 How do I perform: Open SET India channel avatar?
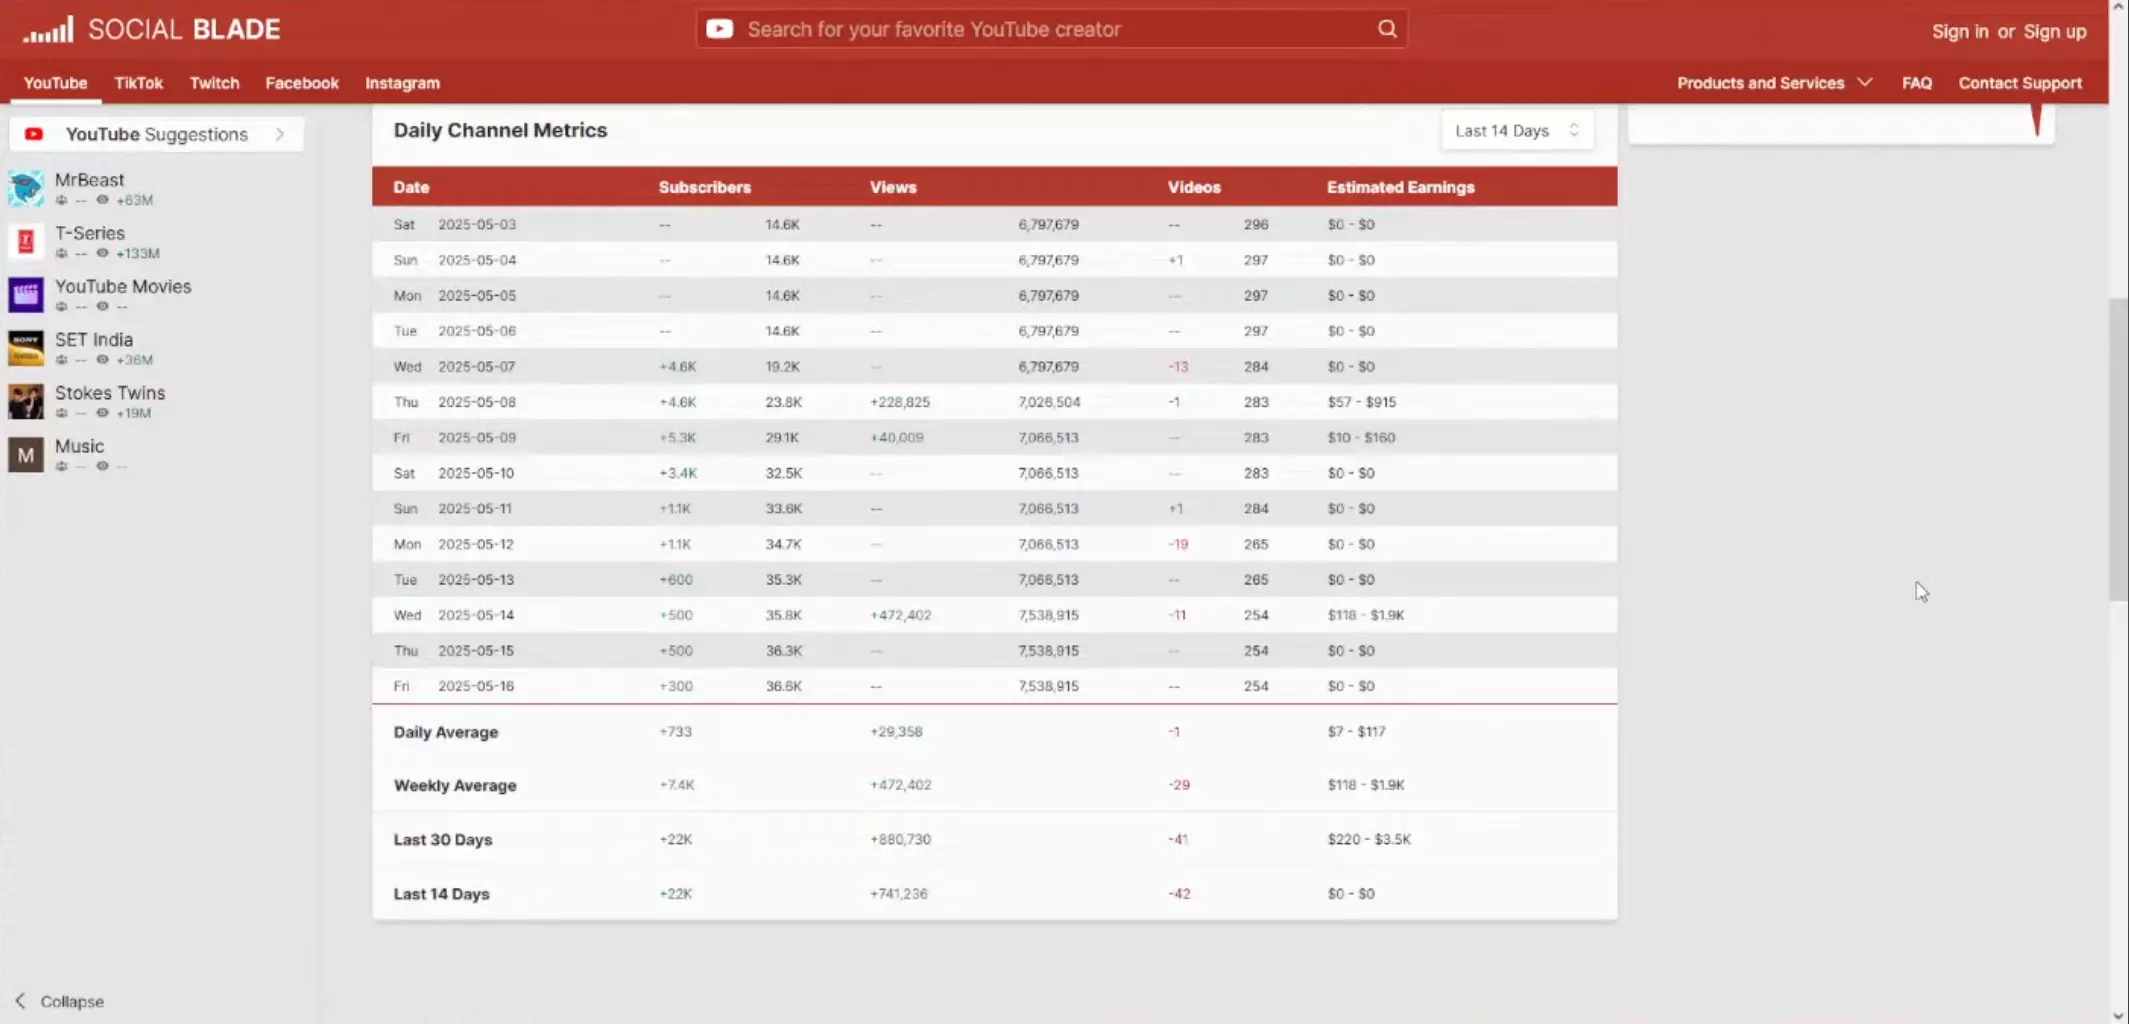tap(26, 348)
